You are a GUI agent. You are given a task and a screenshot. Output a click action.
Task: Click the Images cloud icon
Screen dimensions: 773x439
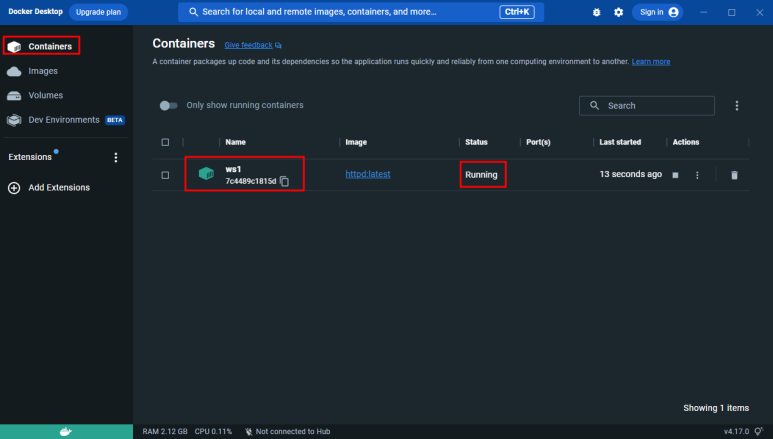(x=14, y=72)
